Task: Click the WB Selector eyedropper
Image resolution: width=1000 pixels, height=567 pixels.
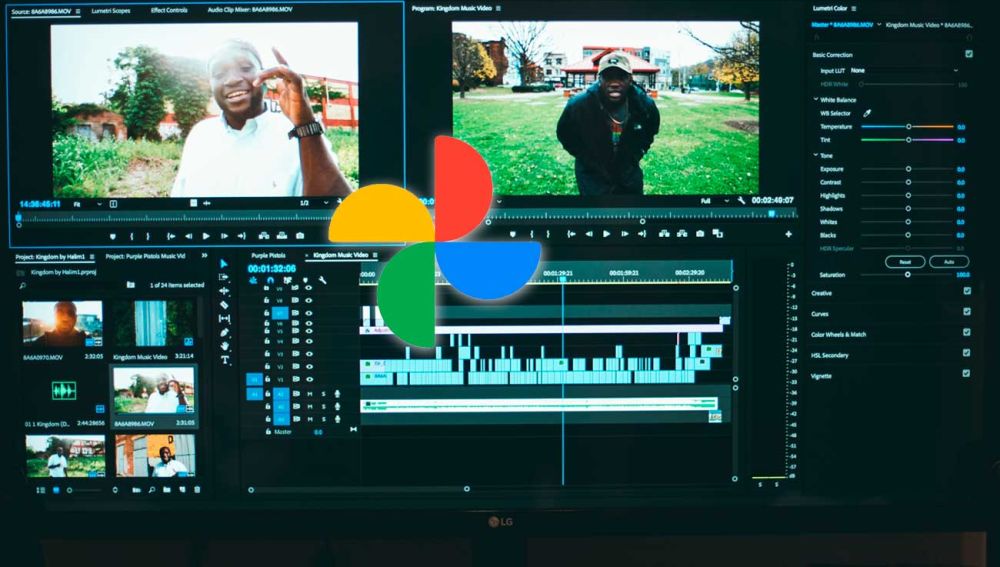Action: pos(867,113)
